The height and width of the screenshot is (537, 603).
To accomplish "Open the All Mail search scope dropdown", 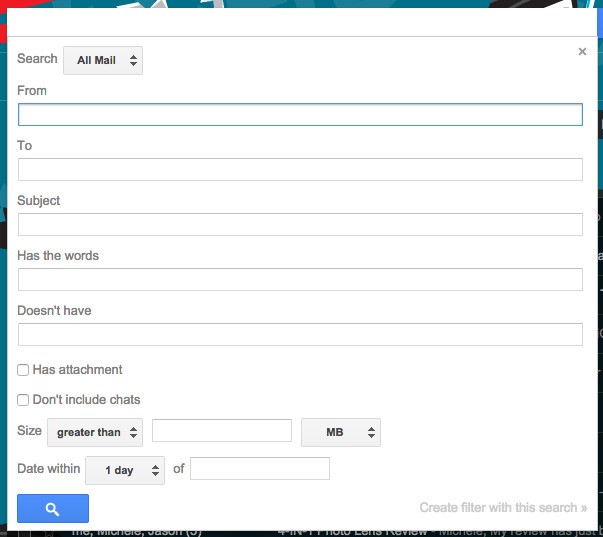I will tap(103, 60).
